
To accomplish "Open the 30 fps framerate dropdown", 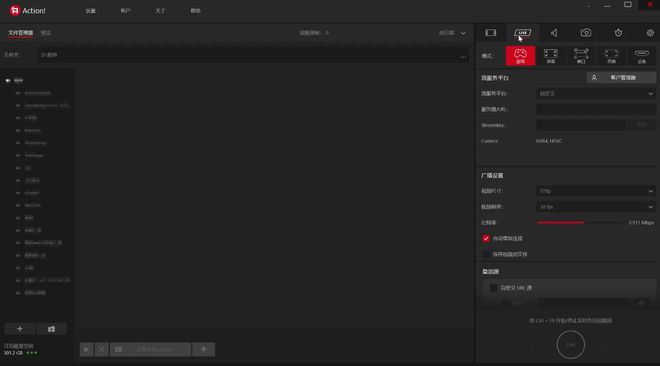I will pyautogui.click(x=596, y=207).
